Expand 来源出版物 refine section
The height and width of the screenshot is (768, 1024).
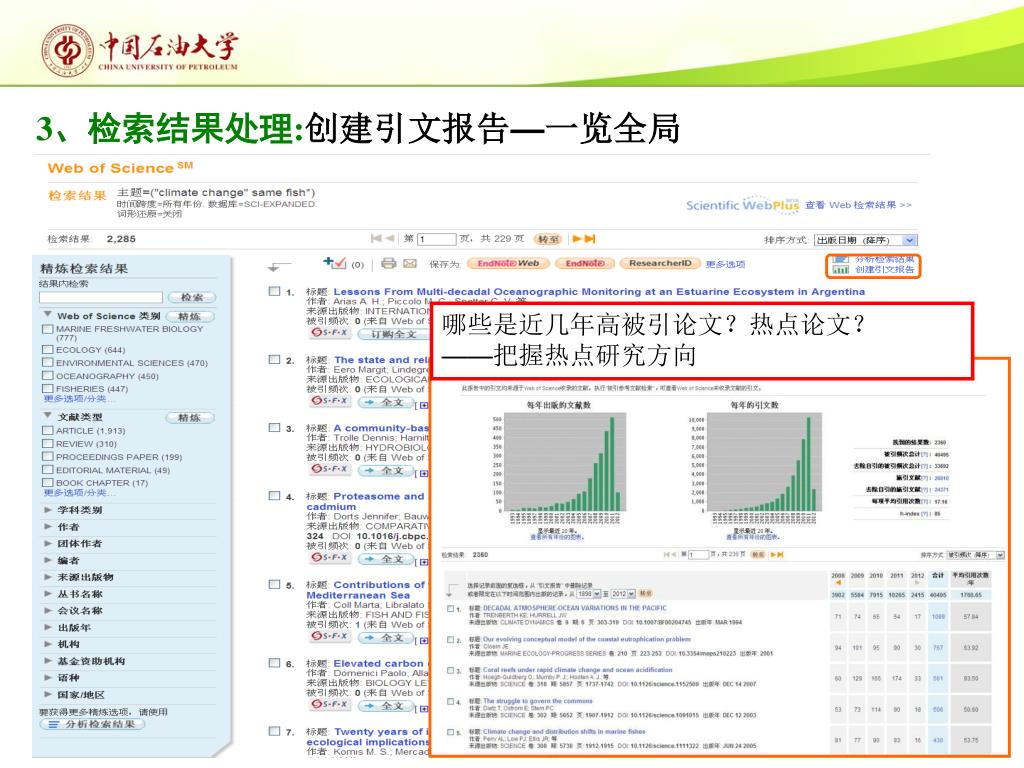tap(48, 577)
